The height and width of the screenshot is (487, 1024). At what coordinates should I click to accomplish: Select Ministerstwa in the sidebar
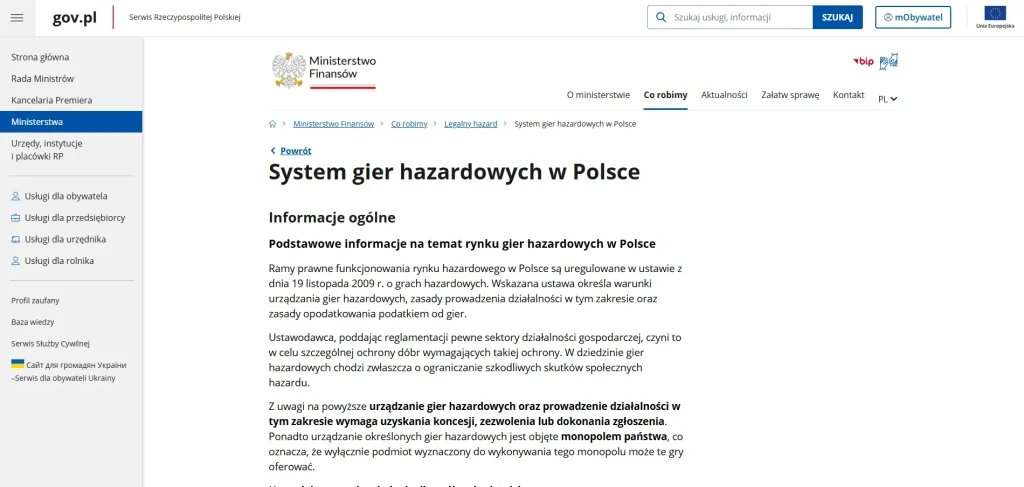coord(71,122)
